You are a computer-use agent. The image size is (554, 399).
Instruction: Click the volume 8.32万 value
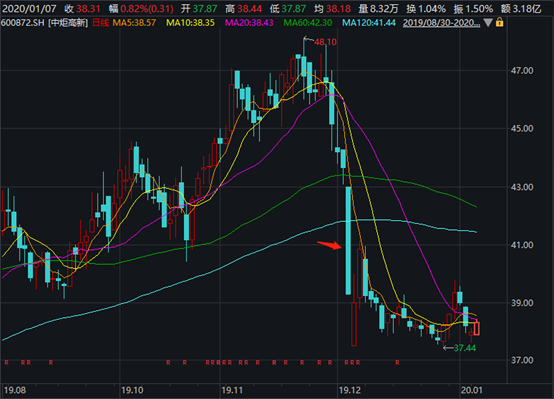(x=384, y=8)
